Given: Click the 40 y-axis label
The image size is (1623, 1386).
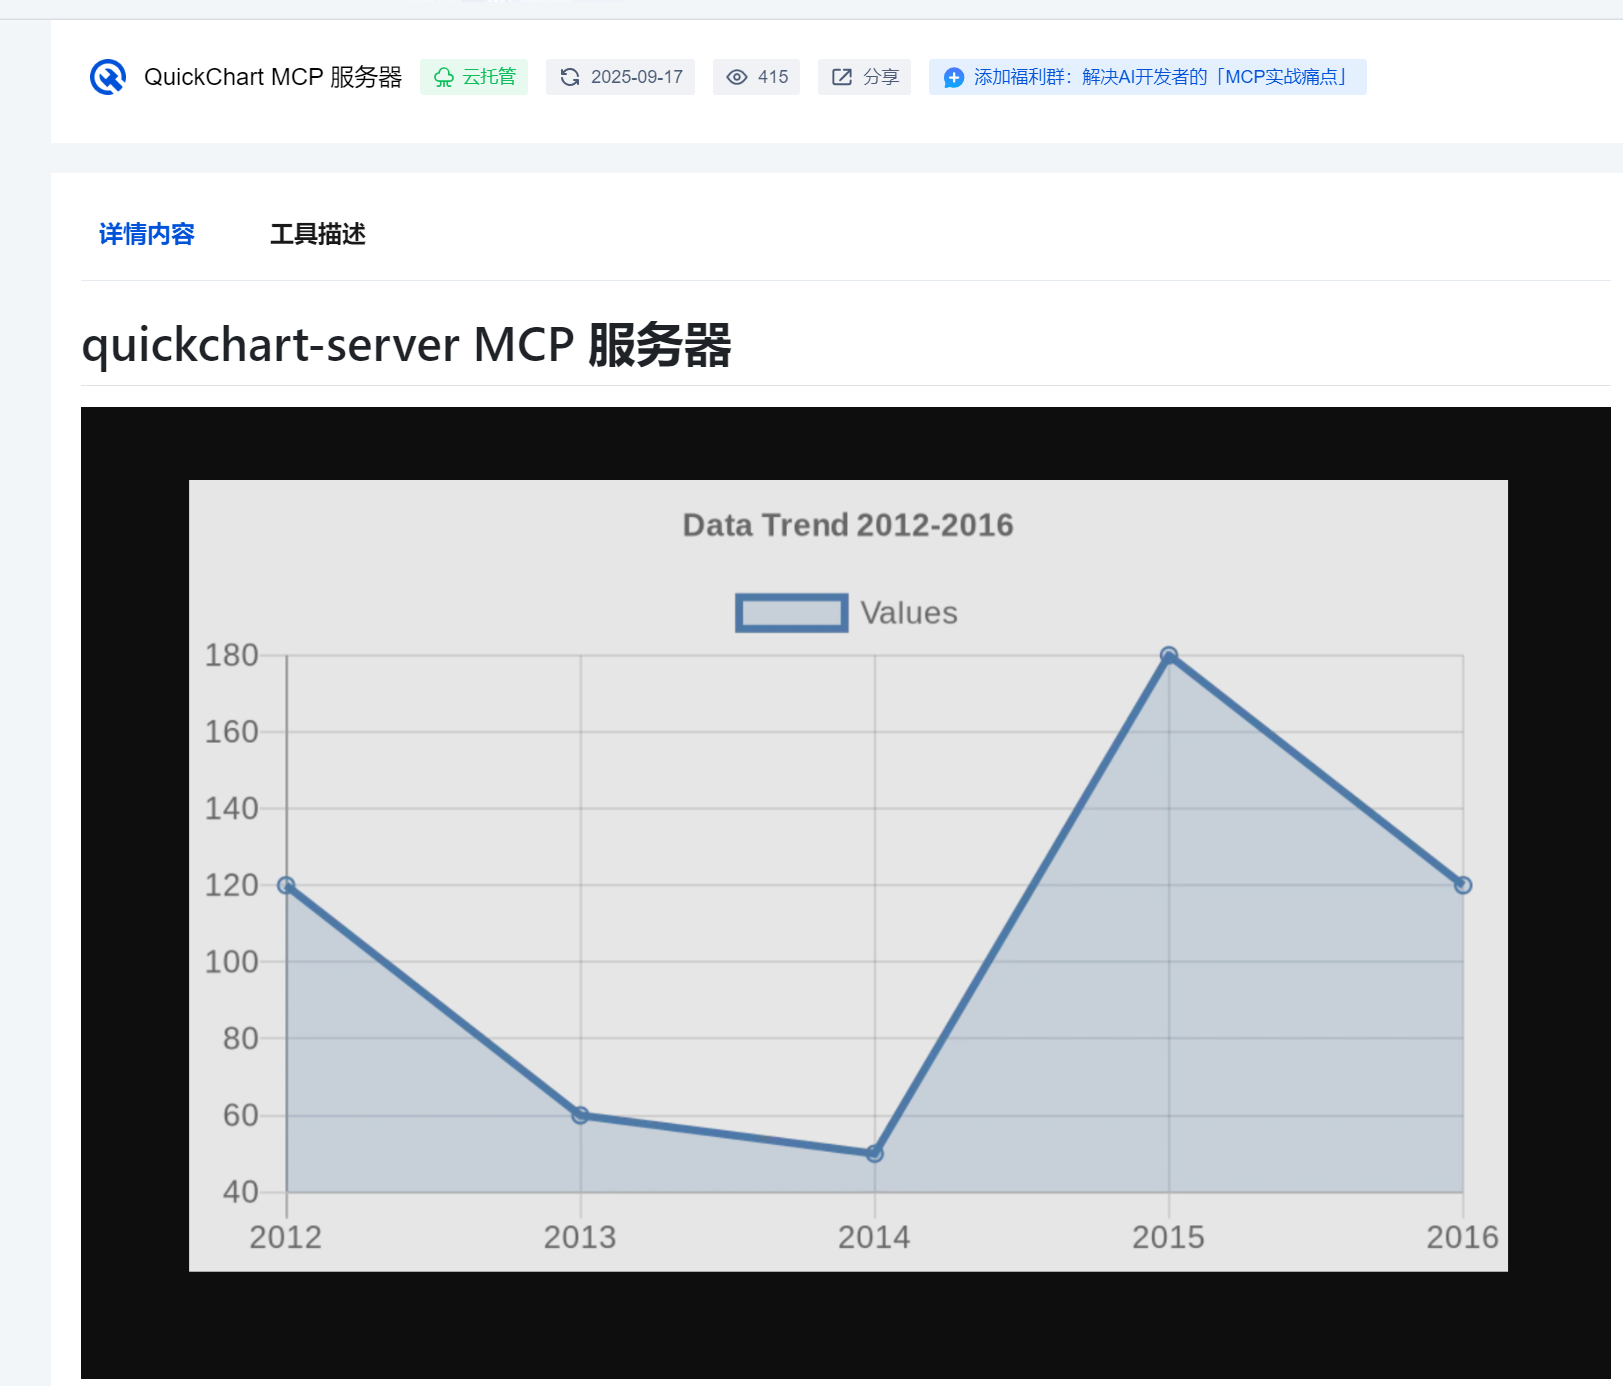Looking at the screenshot, I should click(241, 1192).
